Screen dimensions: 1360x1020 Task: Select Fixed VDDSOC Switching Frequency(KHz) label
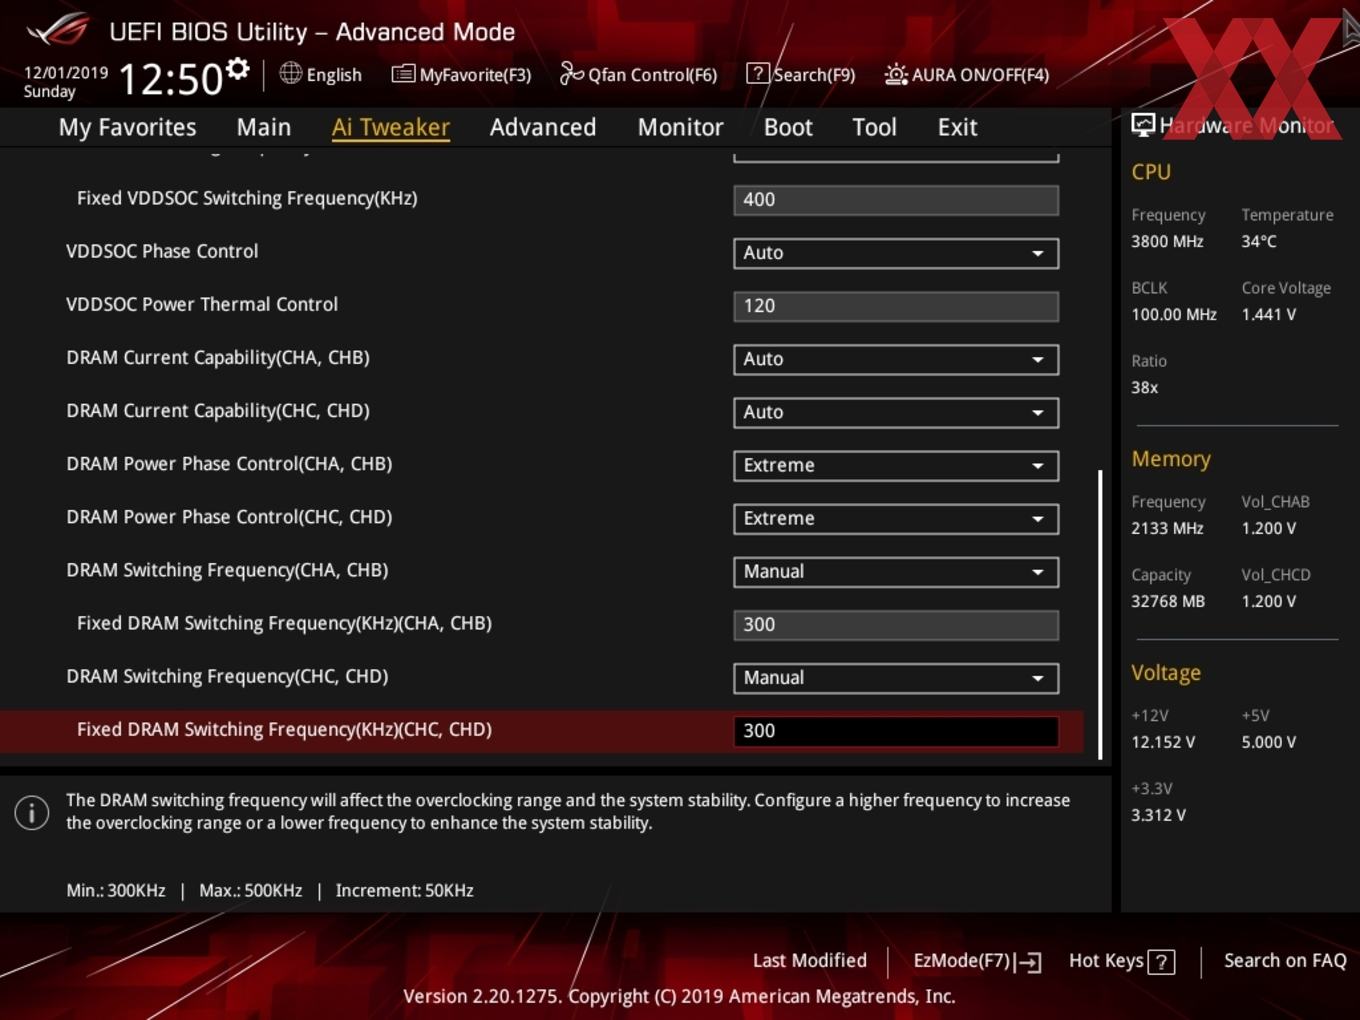tap(247, 198)
